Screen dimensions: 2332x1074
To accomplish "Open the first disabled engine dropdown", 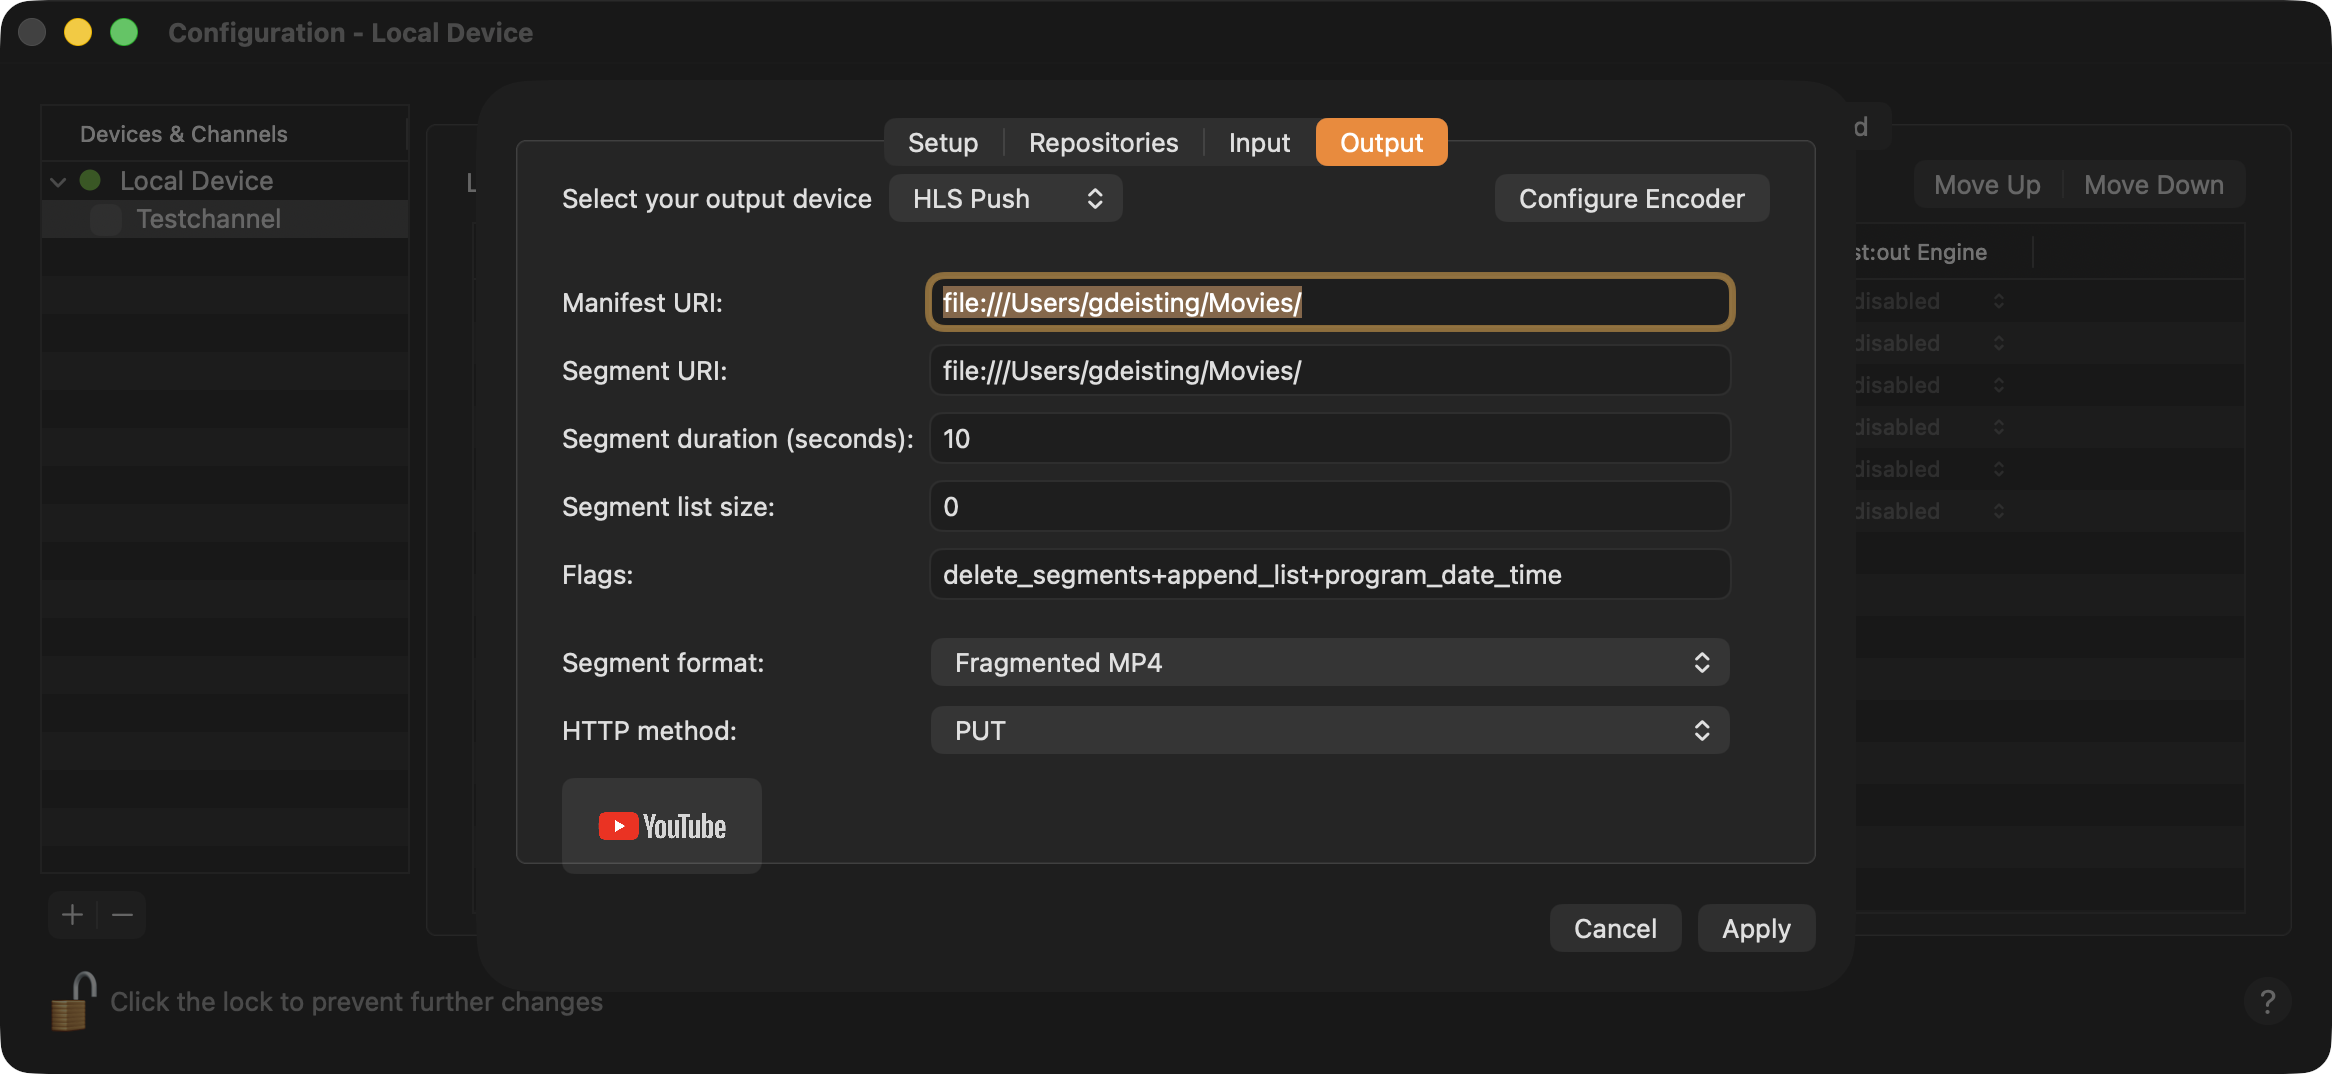I will pos(1930,301).
